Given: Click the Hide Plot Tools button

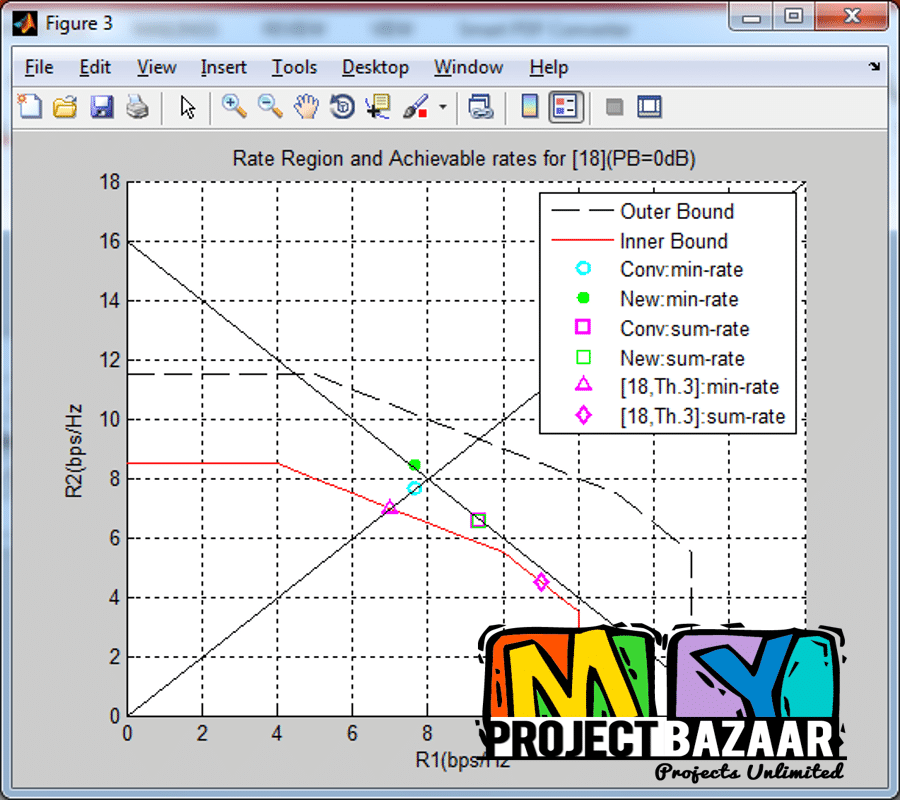Looking at the screenshot, I should tap(615, 107).
